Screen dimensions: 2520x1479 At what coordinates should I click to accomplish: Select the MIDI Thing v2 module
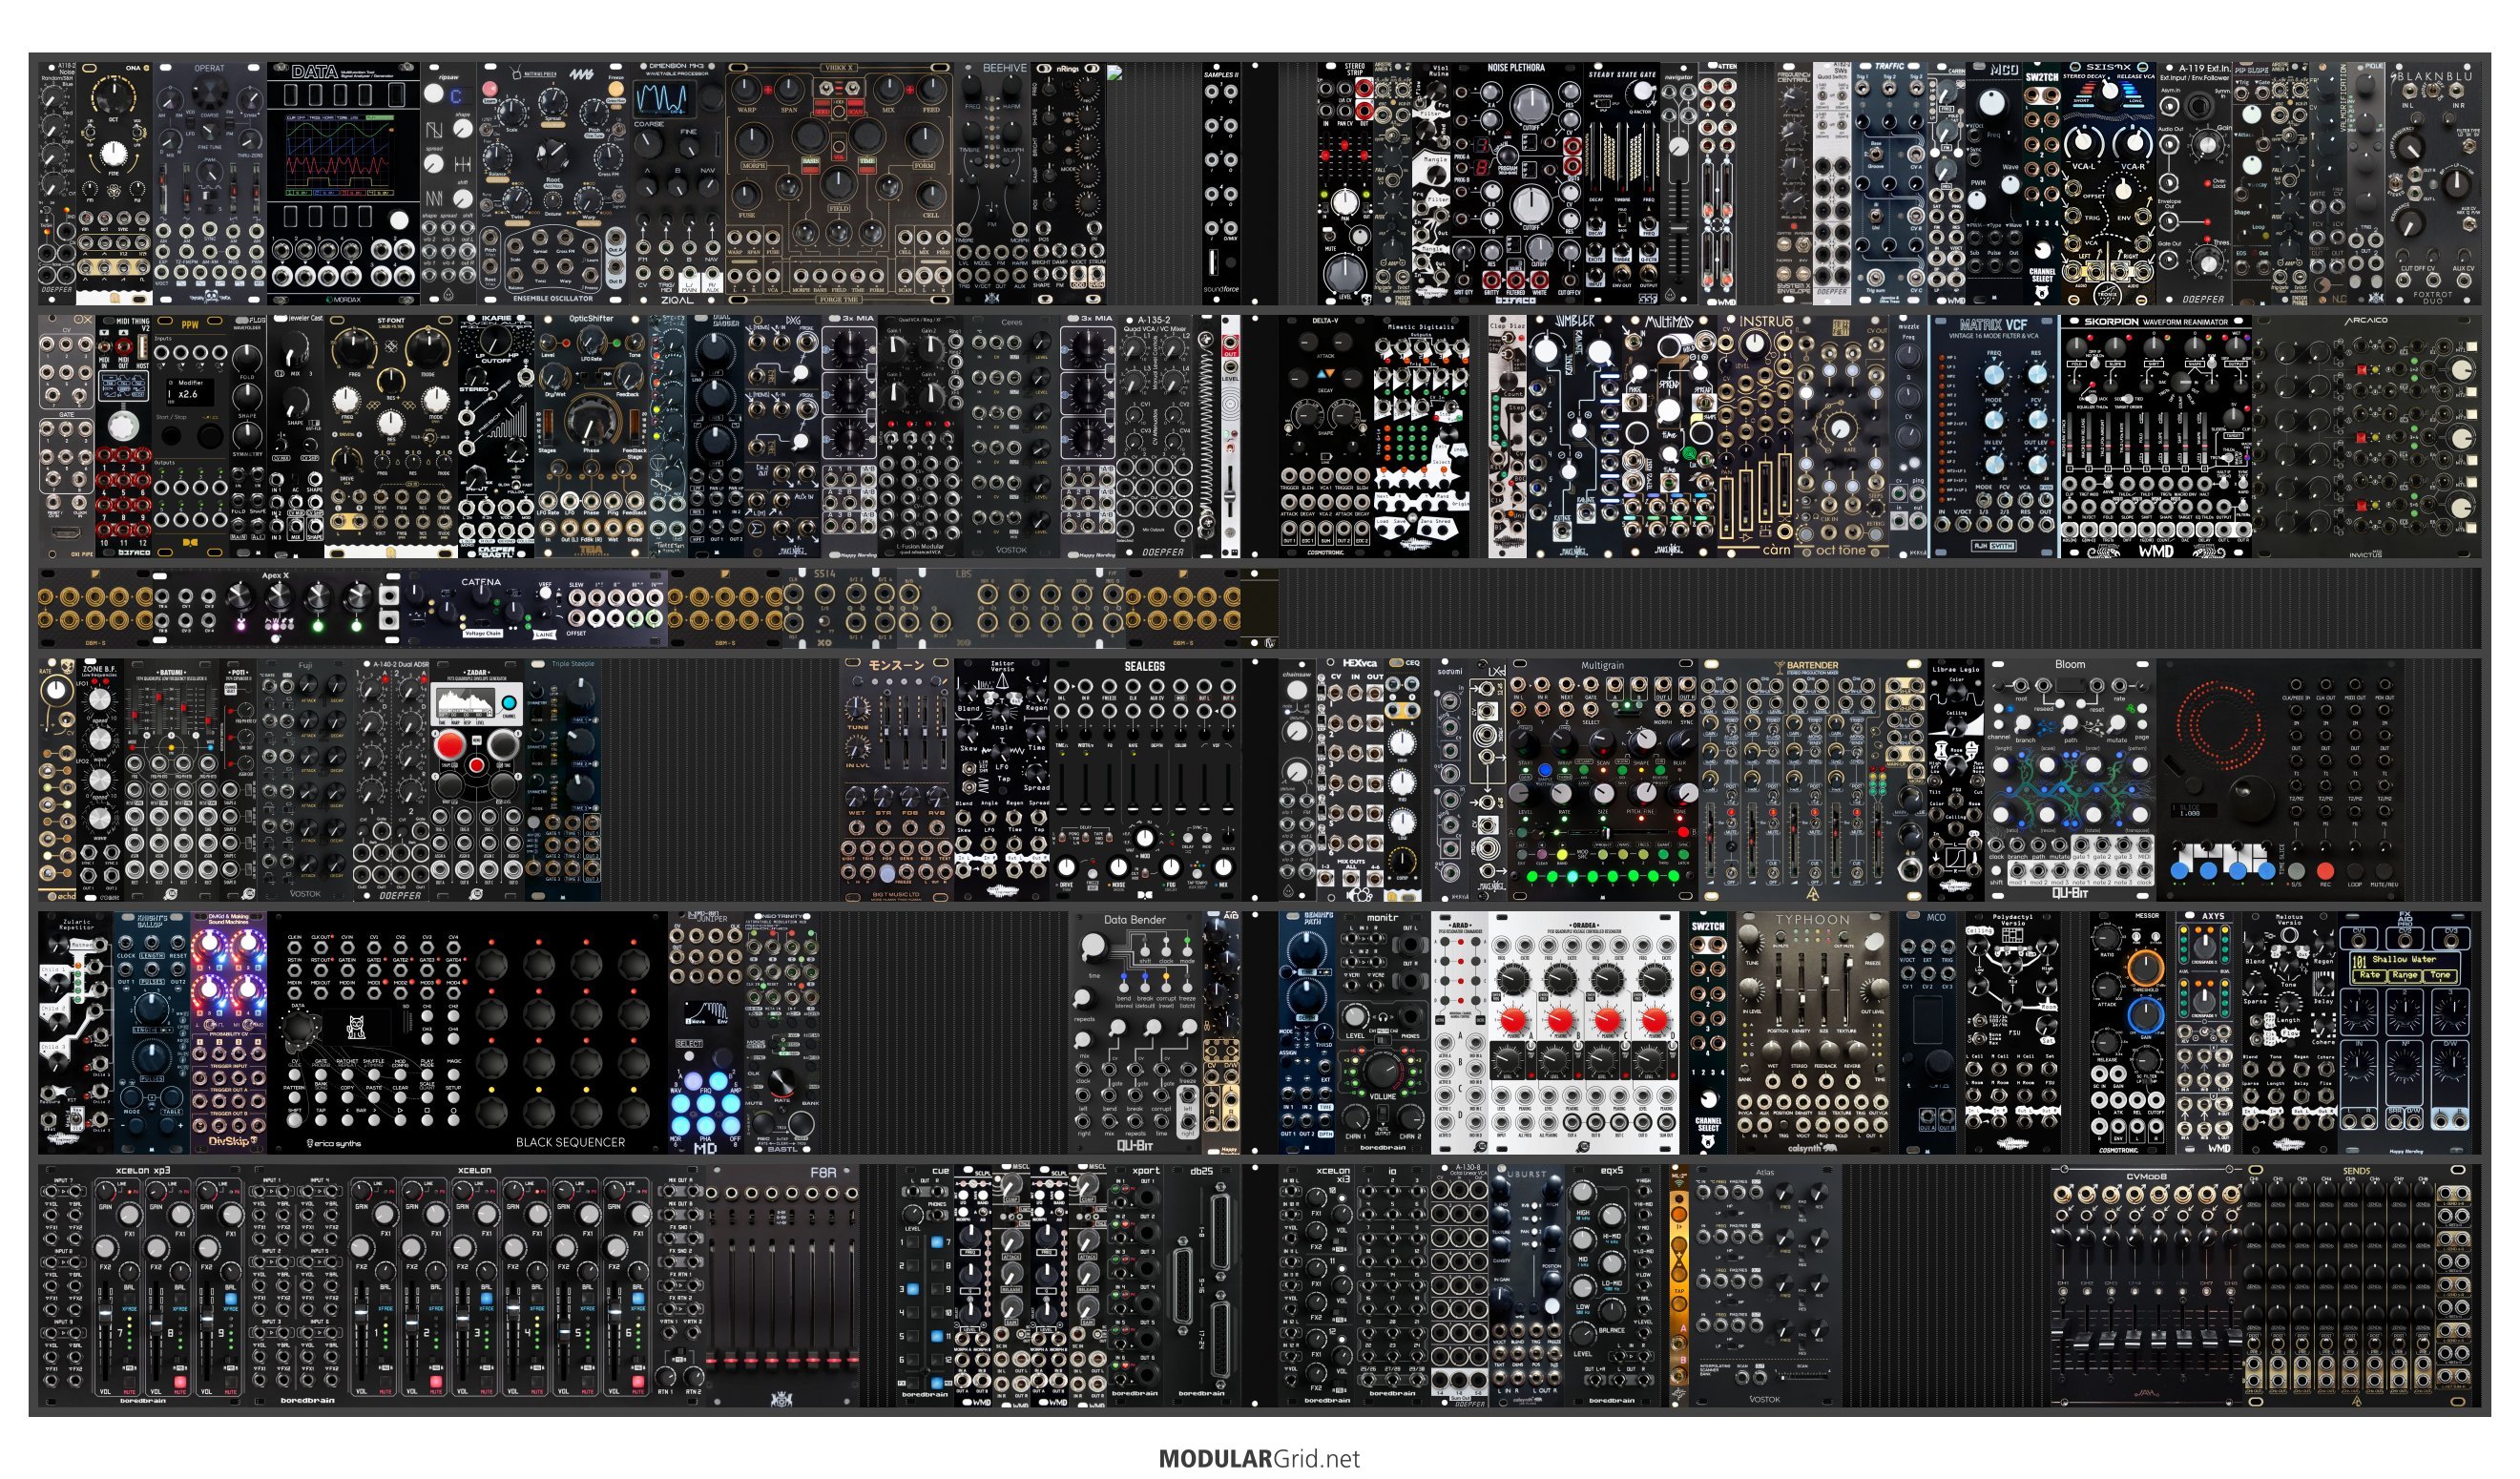pyautogui.click(x=123, y=436)
